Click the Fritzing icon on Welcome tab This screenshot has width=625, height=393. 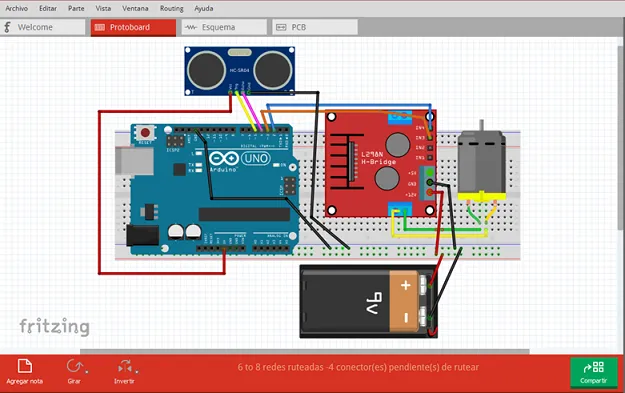7,27
